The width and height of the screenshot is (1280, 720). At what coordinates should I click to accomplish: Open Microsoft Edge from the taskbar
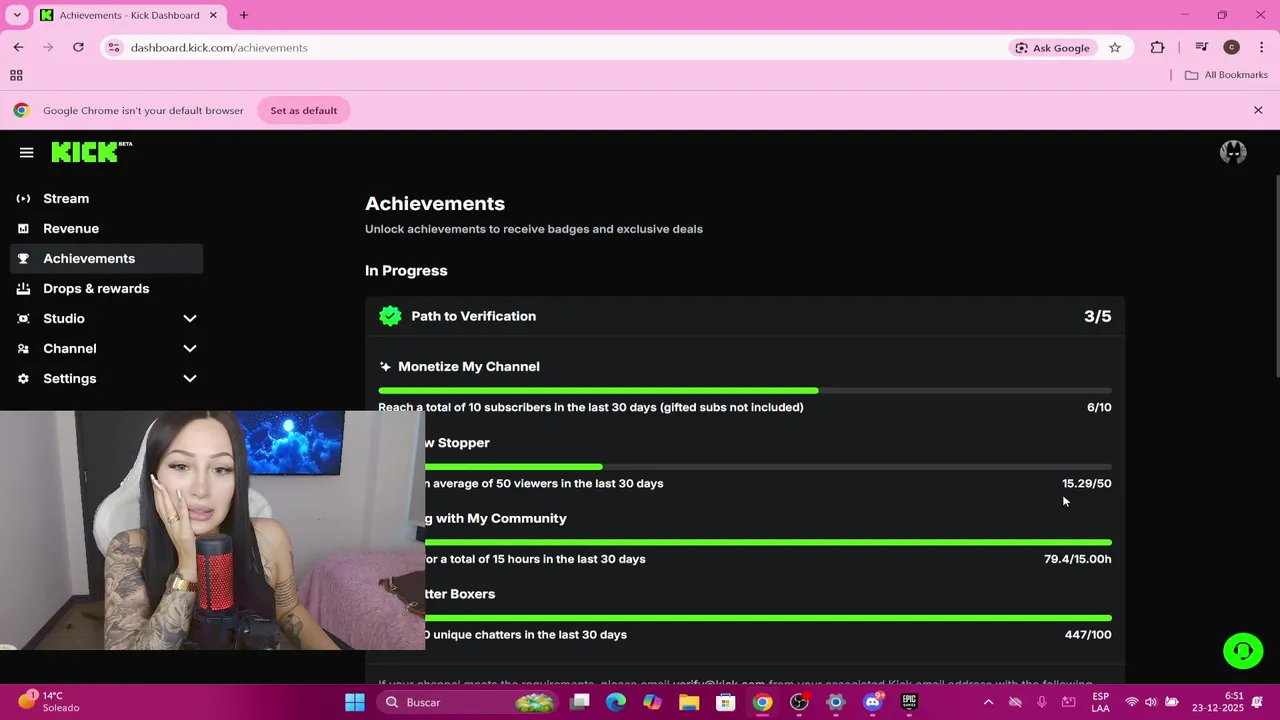(616, 702)
